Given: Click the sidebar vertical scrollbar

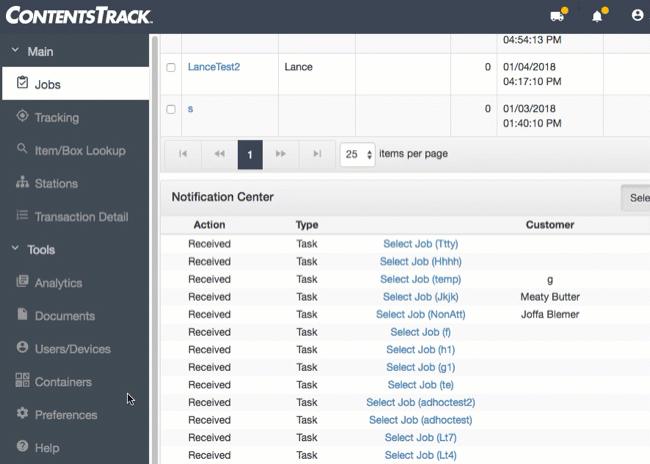Looking at the screenshot, I should (x=155, y=249).
